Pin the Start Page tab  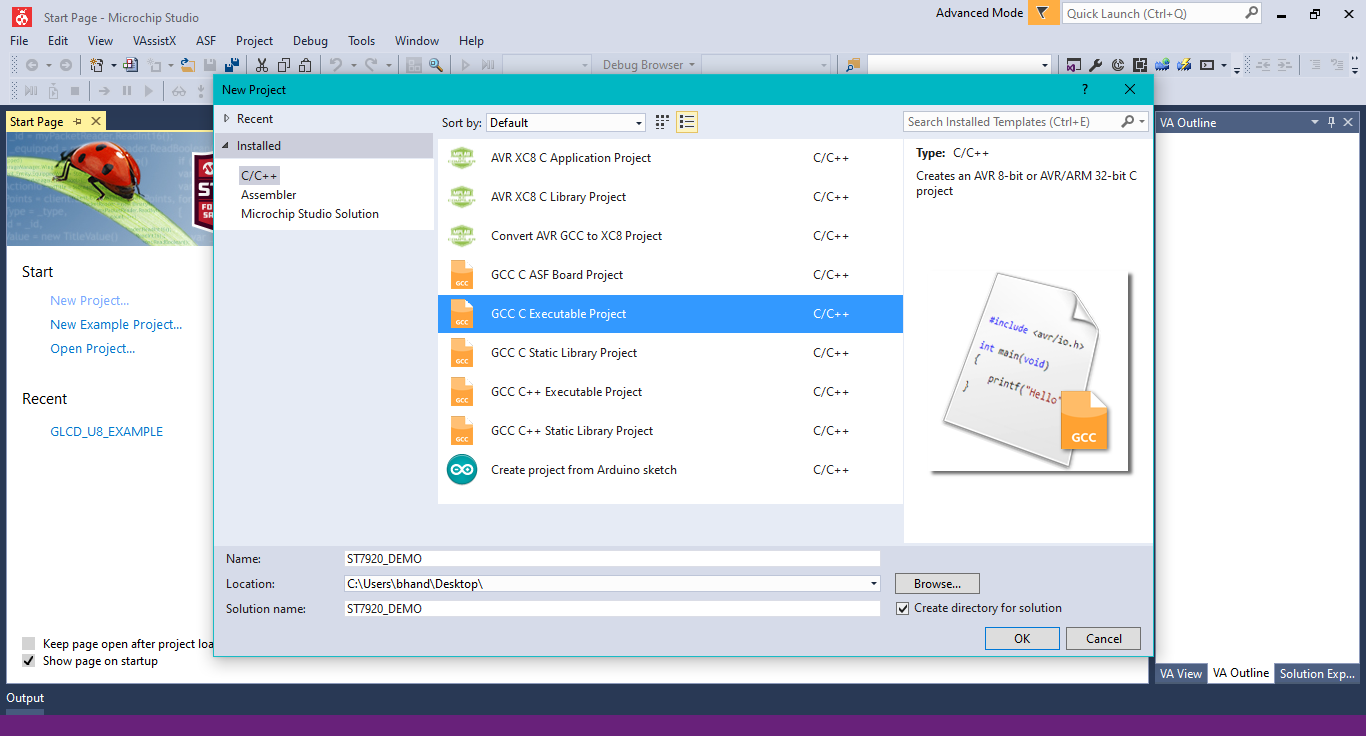coord(78,121)
